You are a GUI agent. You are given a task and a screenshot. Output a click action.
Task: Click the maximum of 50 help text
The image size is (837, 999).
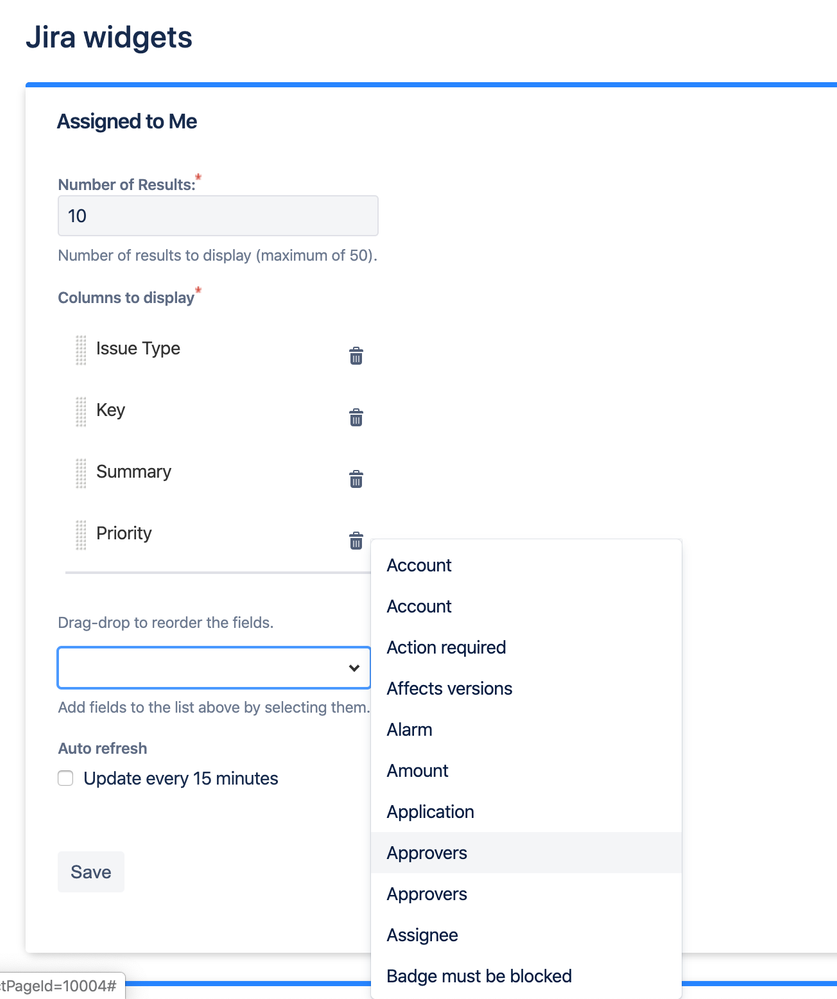pos(218,255)
